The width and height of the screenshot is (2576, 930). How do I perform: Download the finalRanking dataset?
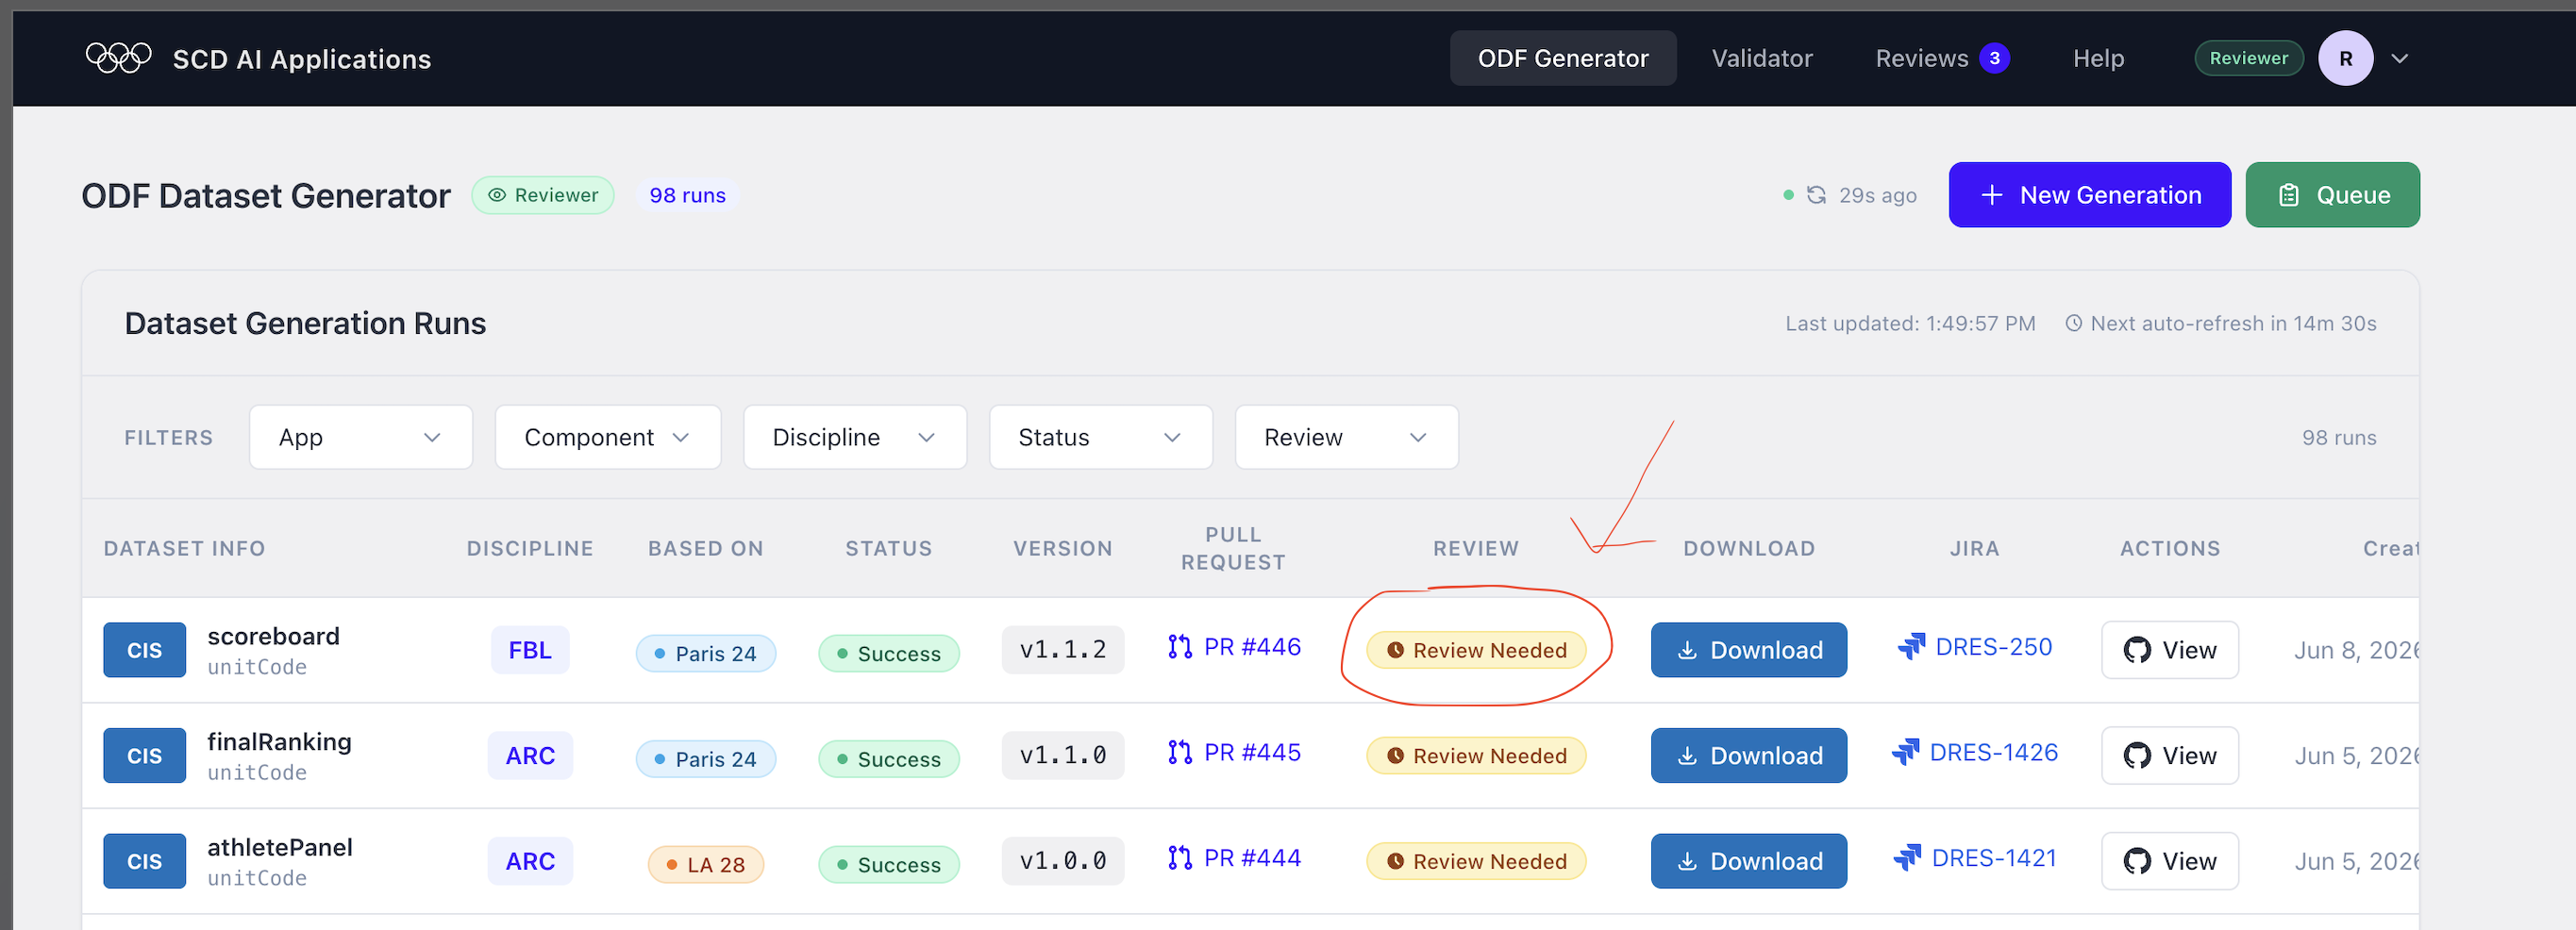click(1748, 756)
